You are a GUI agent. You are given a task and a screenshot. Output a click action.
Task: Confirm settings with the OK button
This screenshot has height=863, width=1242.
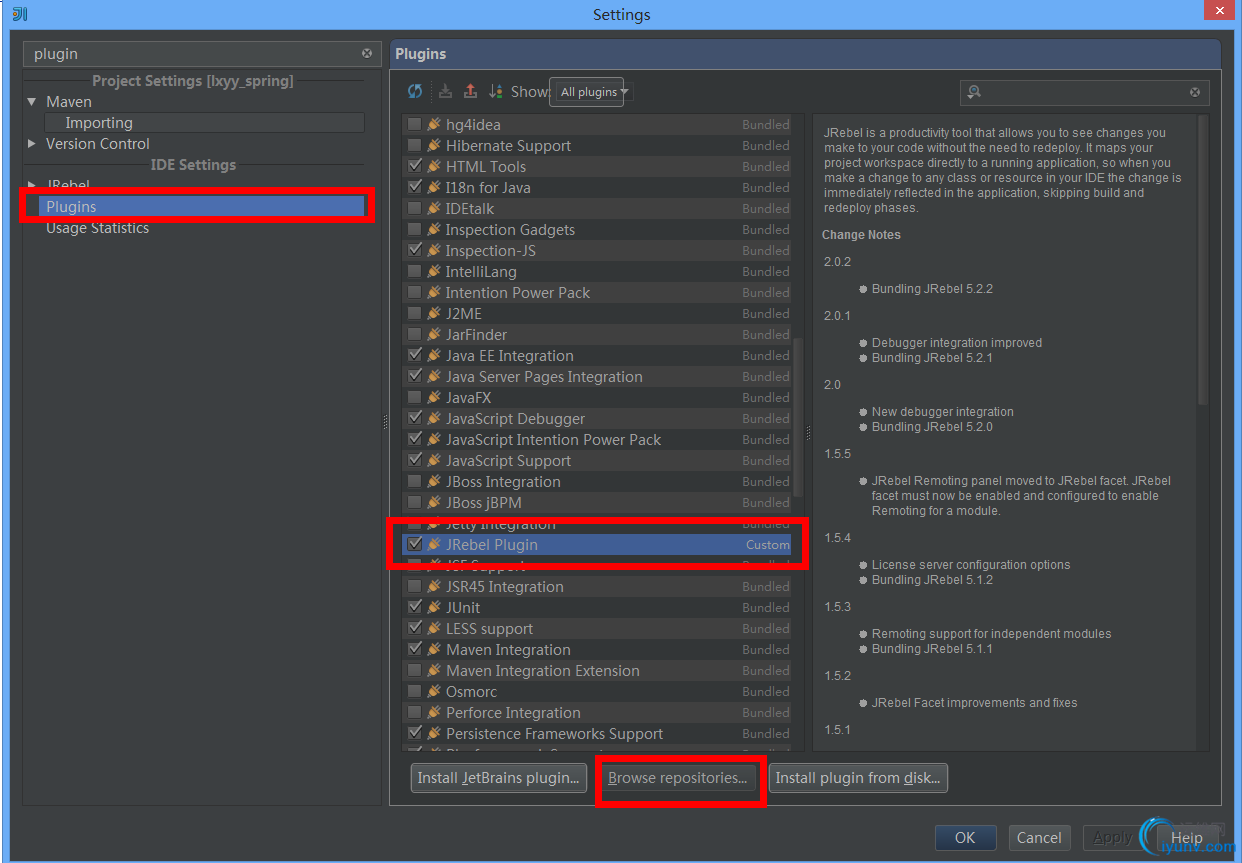click(x=965, y=838)
